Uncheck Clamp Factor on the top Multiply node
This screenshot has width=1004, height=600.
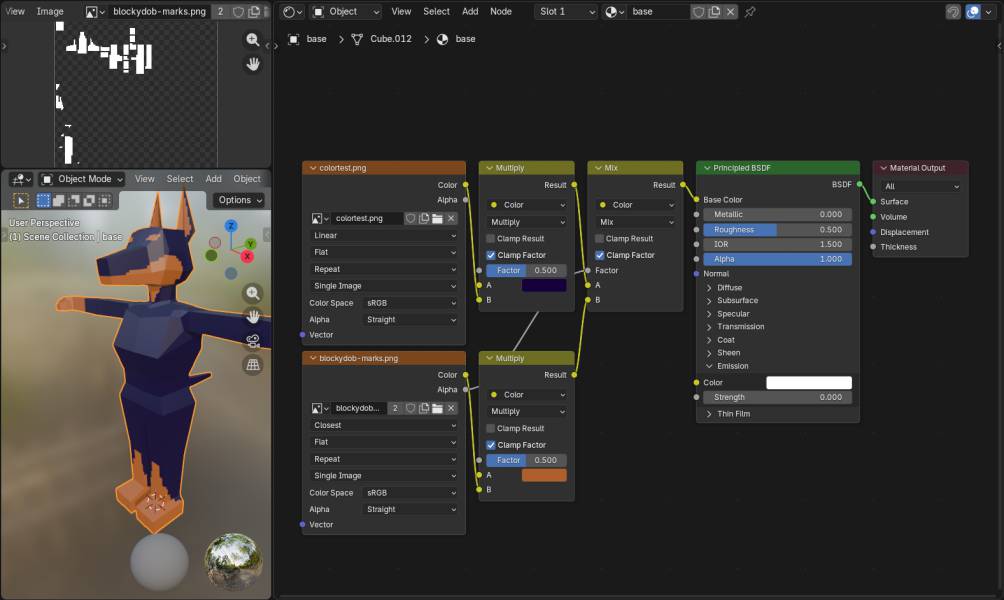tap(491, 255)
